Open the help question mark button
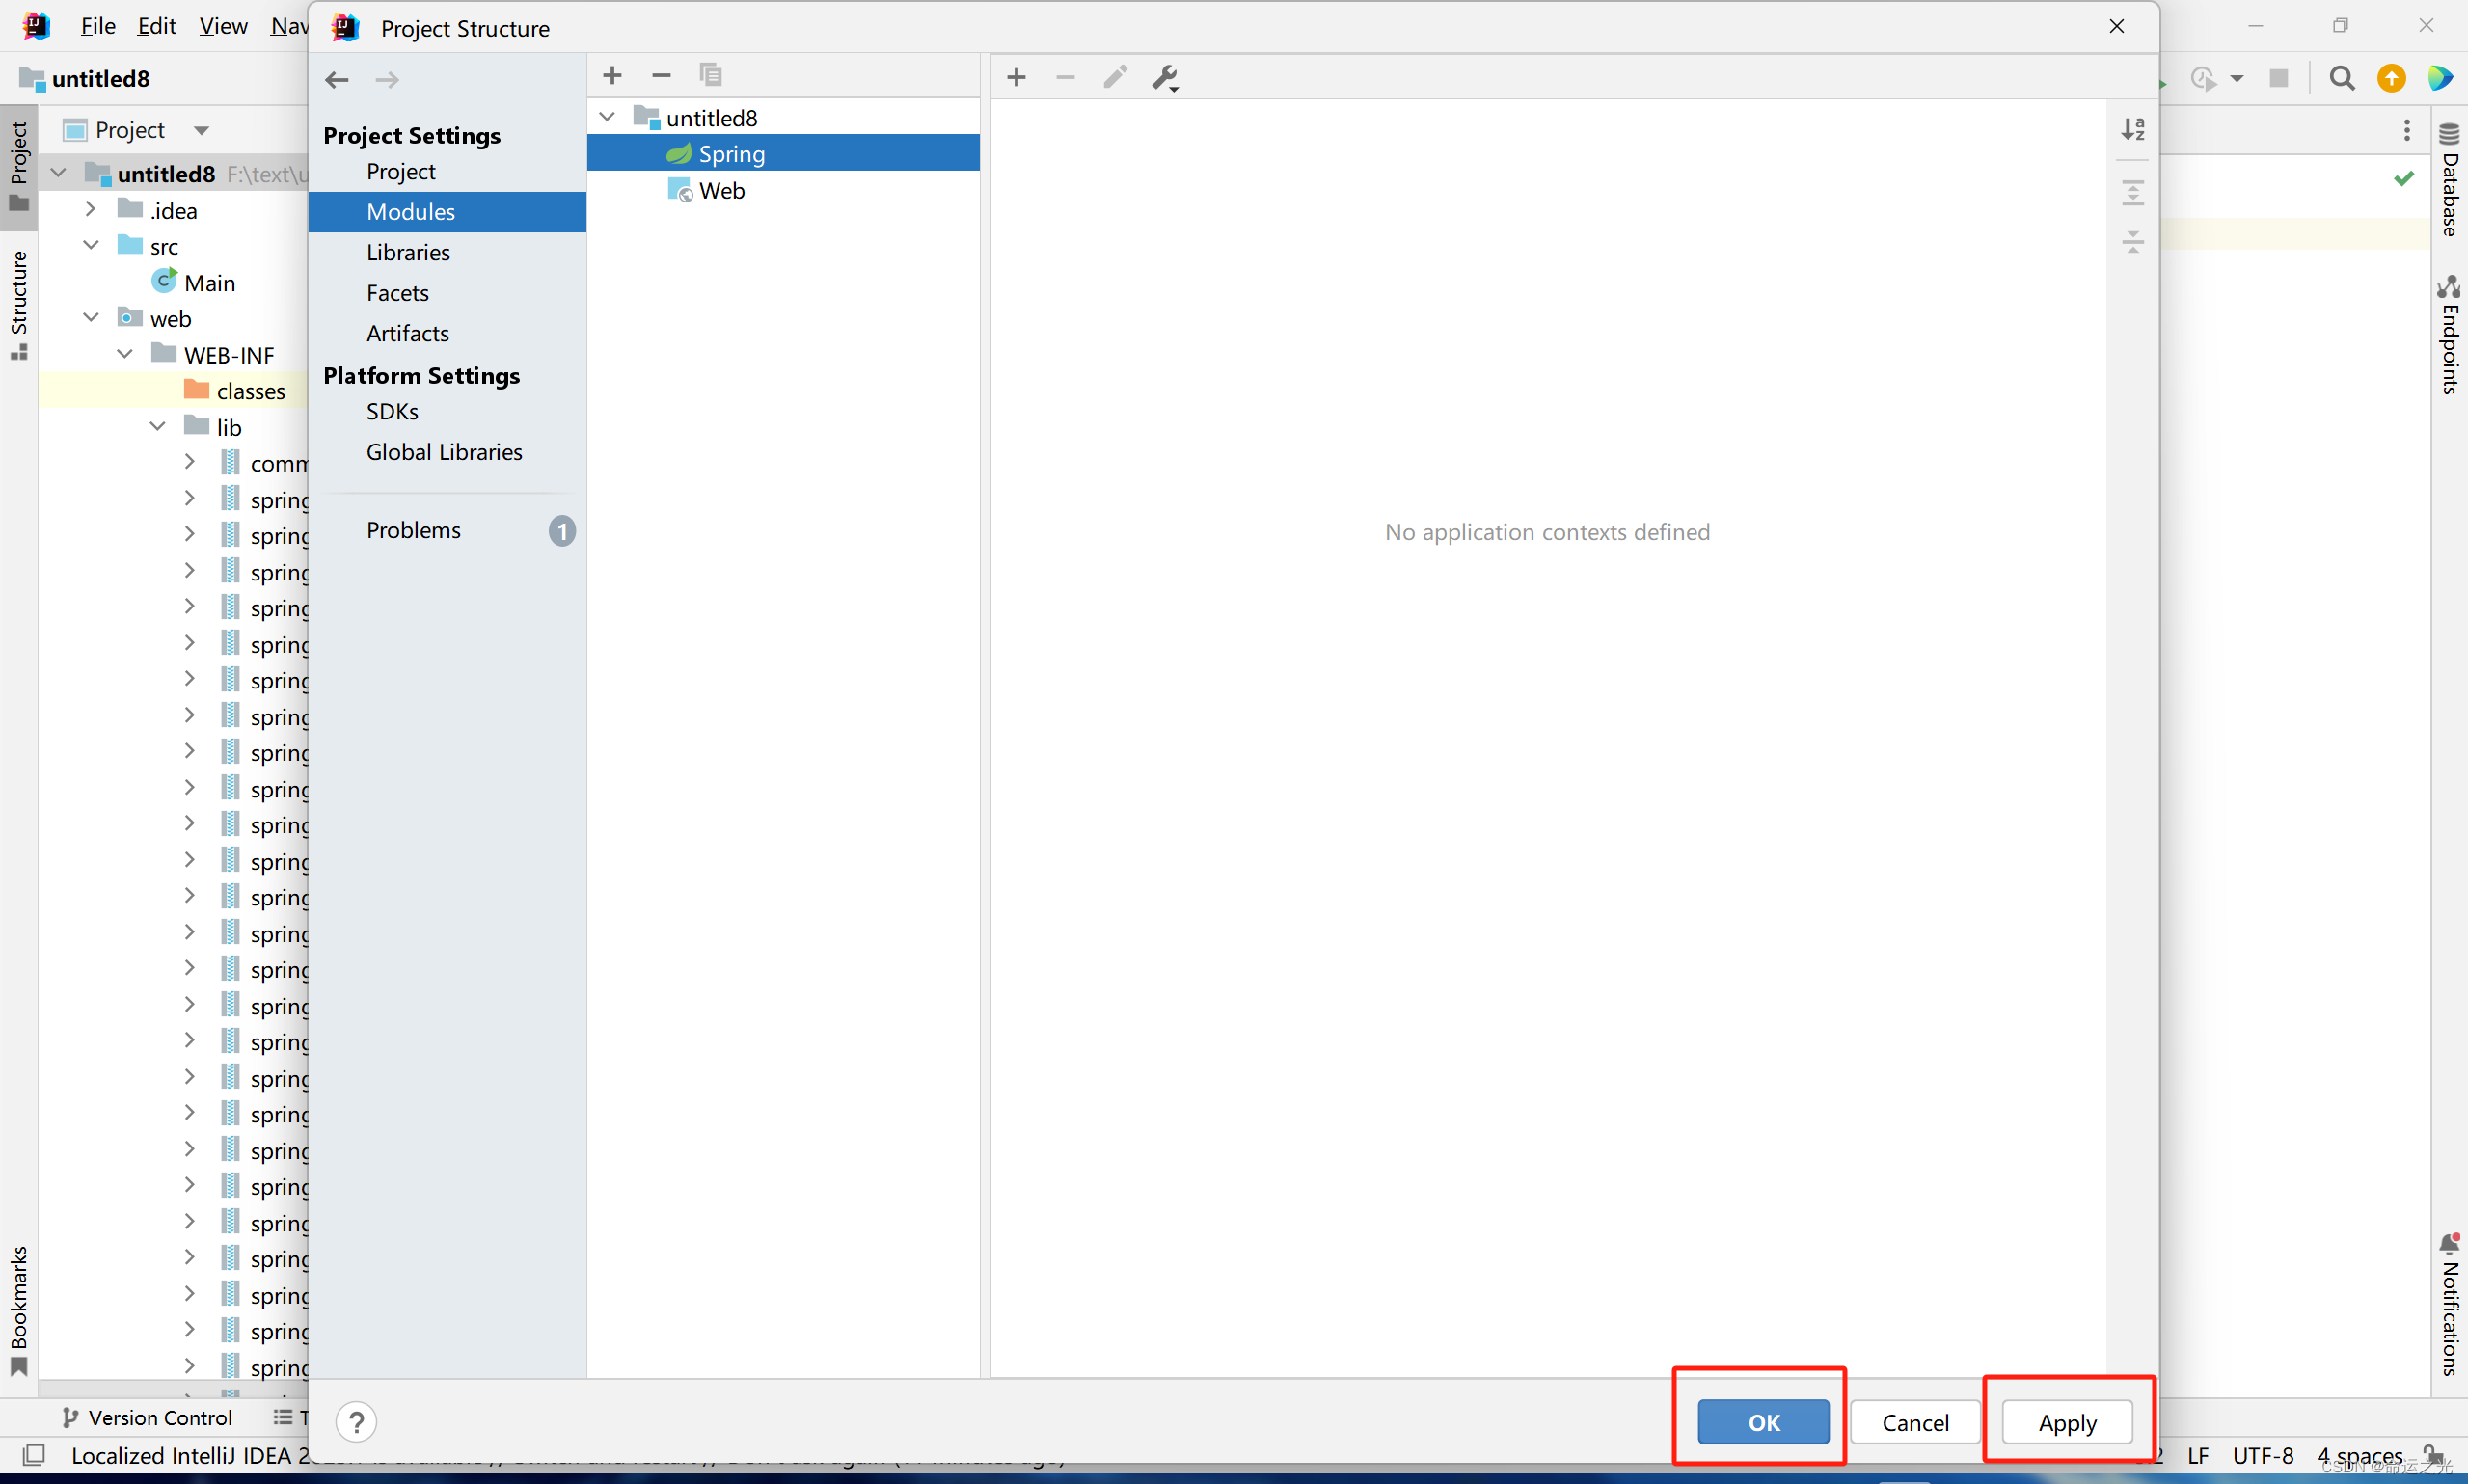Image resolution: width=2468 pixels, height=1484 pixels. coord(356,1421)
